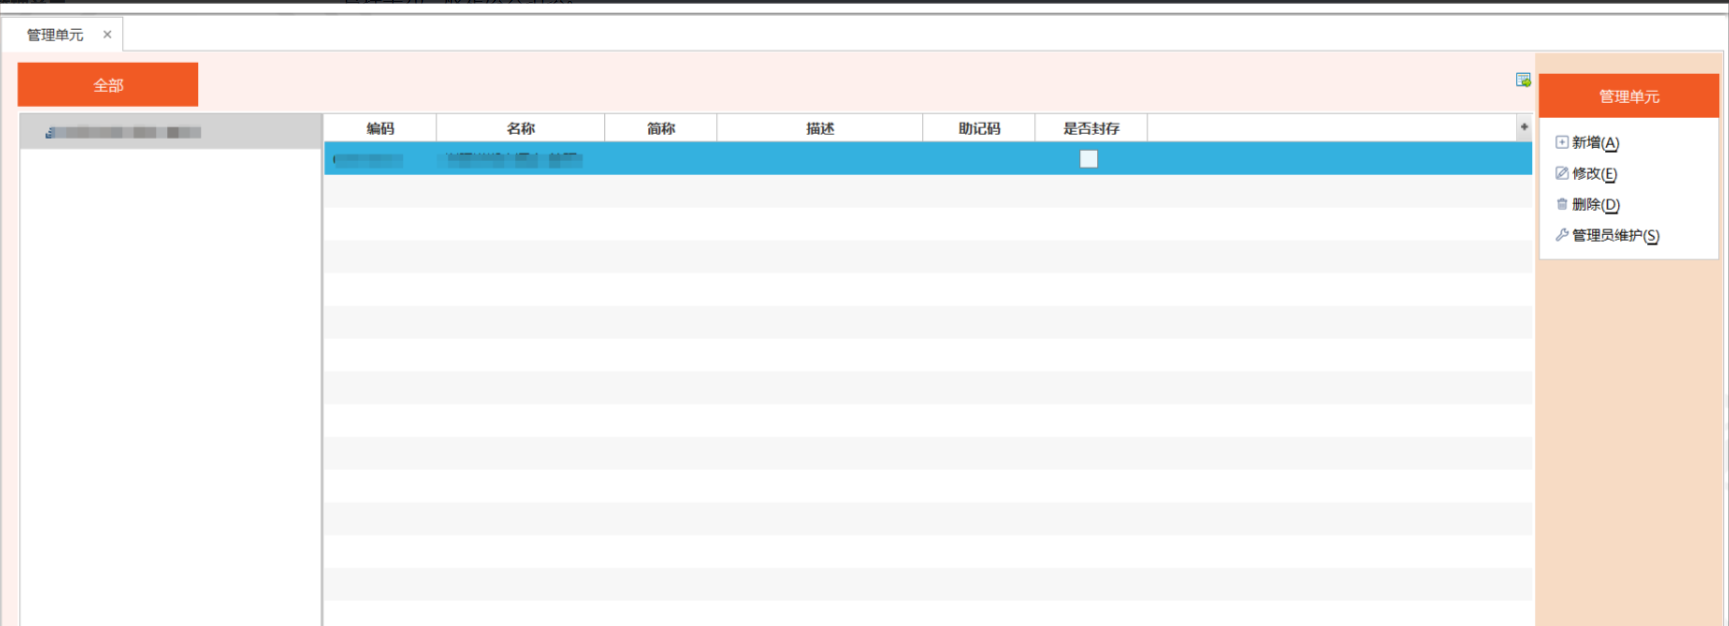This screenshot has width=1729, height=626.
Task: Click the orange 管理单元 panel header
Action: click(1628, 96)
